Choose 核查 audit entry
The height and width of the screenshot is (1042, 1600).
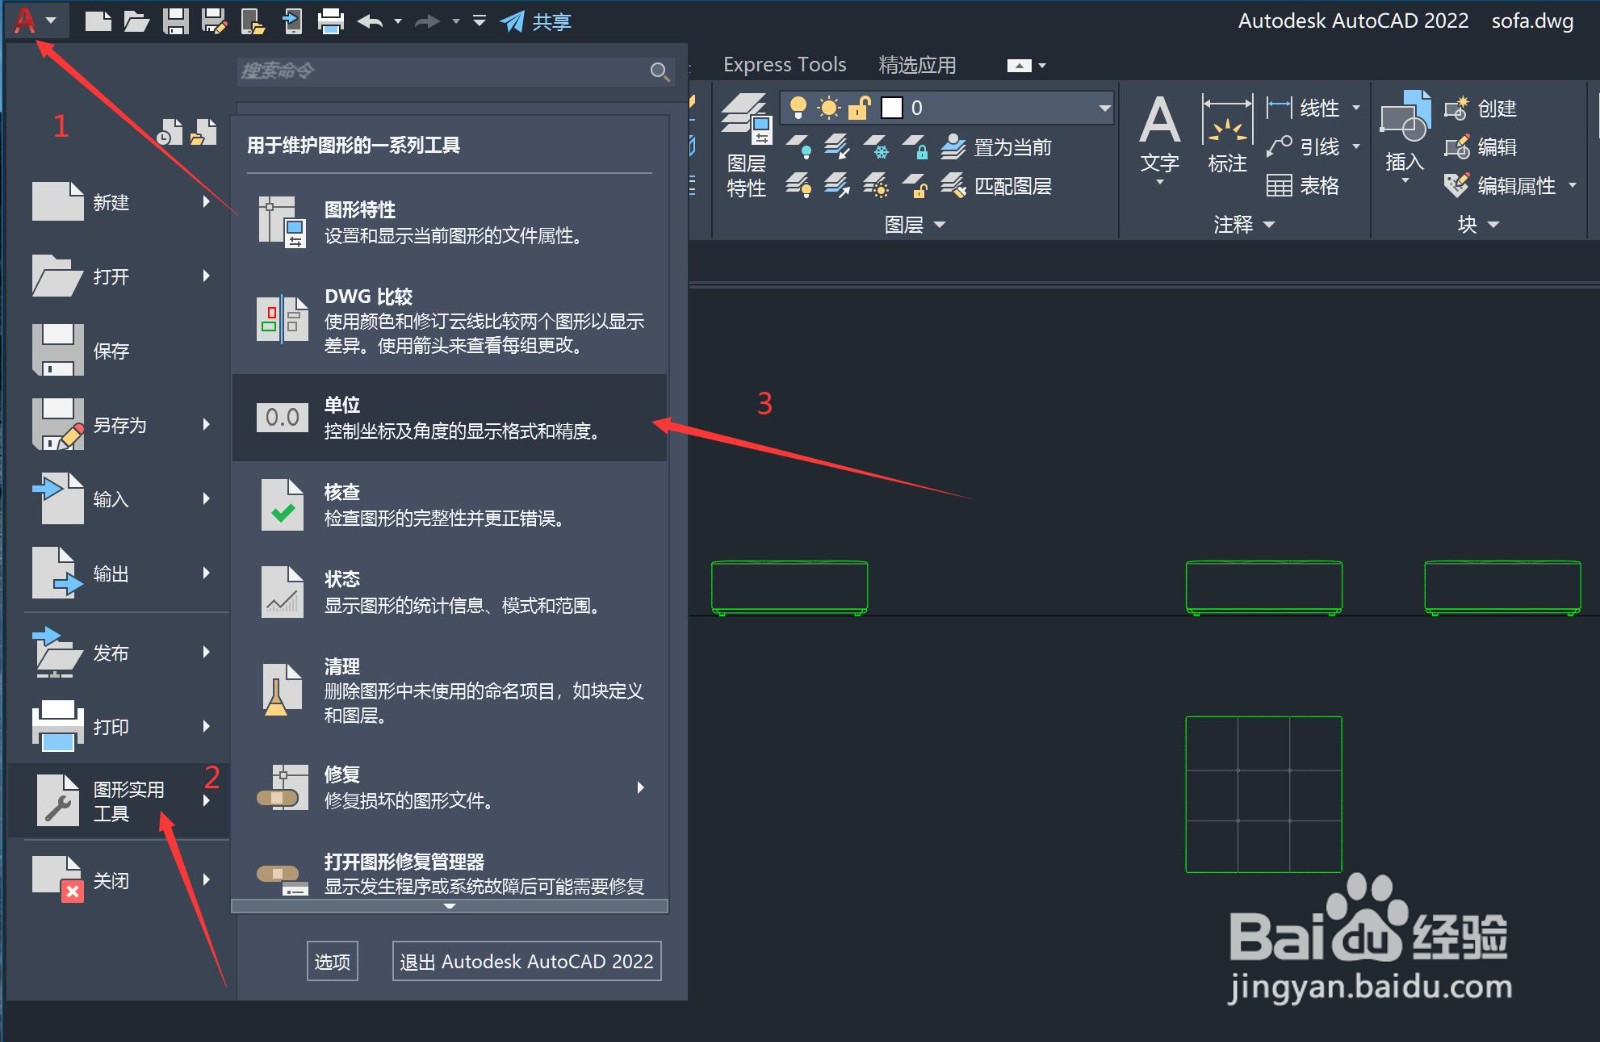tap(450, 505)
